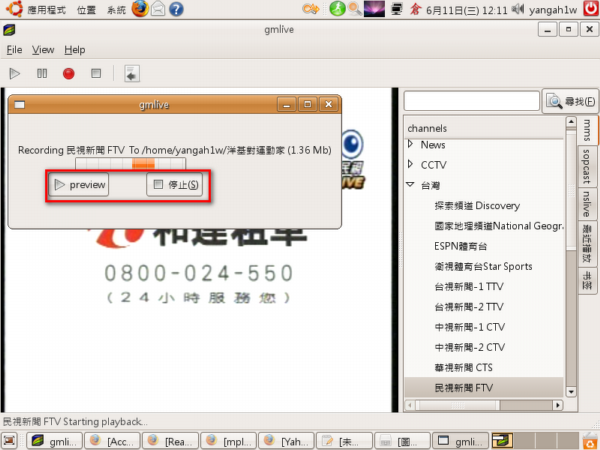This screenshot has height=450, width=600.
Task: Select the National Geographic channel
Action: point(499,226)
